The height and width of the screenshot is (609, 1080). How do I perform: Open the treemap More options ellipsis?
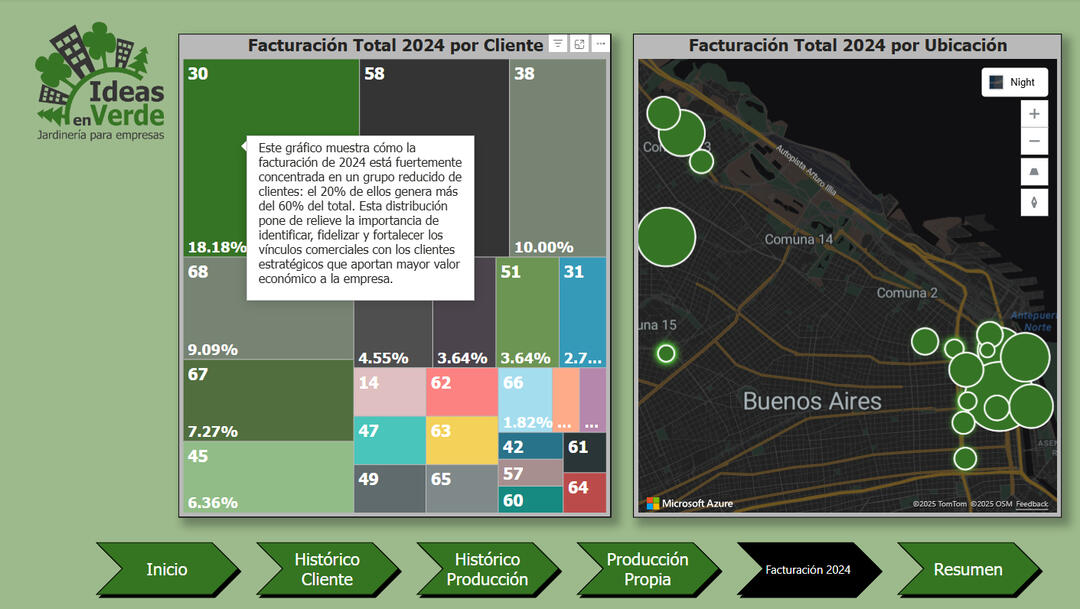coord(600,44)
